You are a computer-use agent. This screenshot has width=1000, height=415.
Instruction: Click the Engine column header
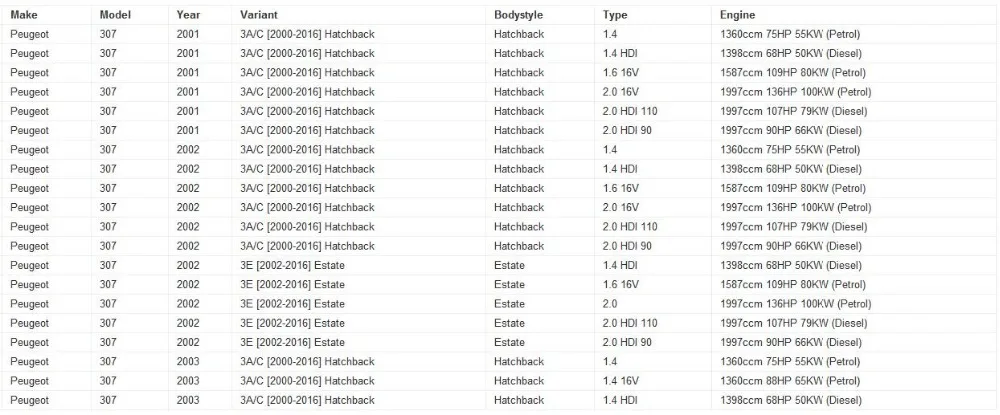coord(737,15)
